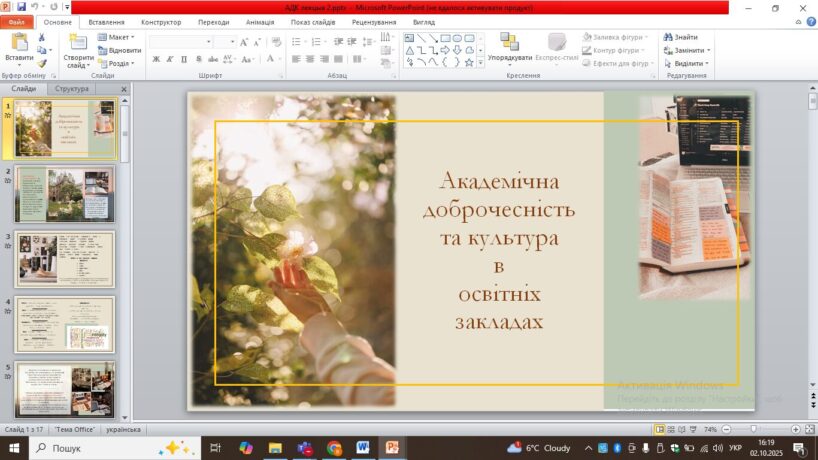
Task: Click the Reset (Відновити) slide button
Action: tap(119, 50)
